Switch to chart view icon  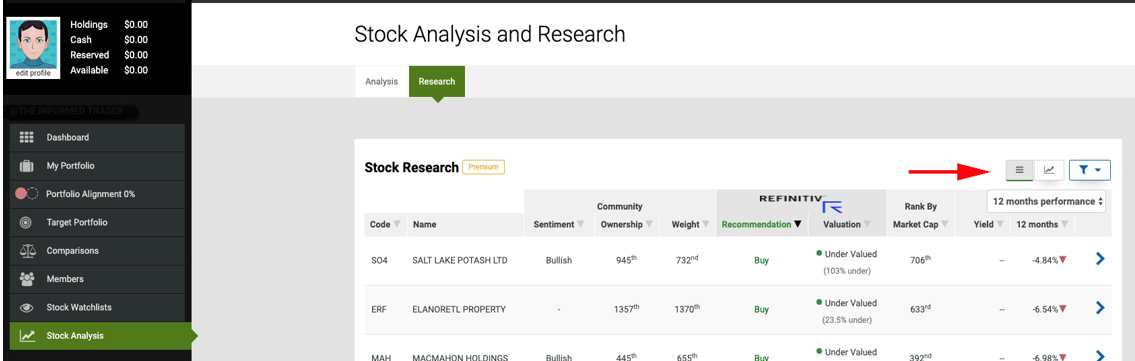point(1049,170)
